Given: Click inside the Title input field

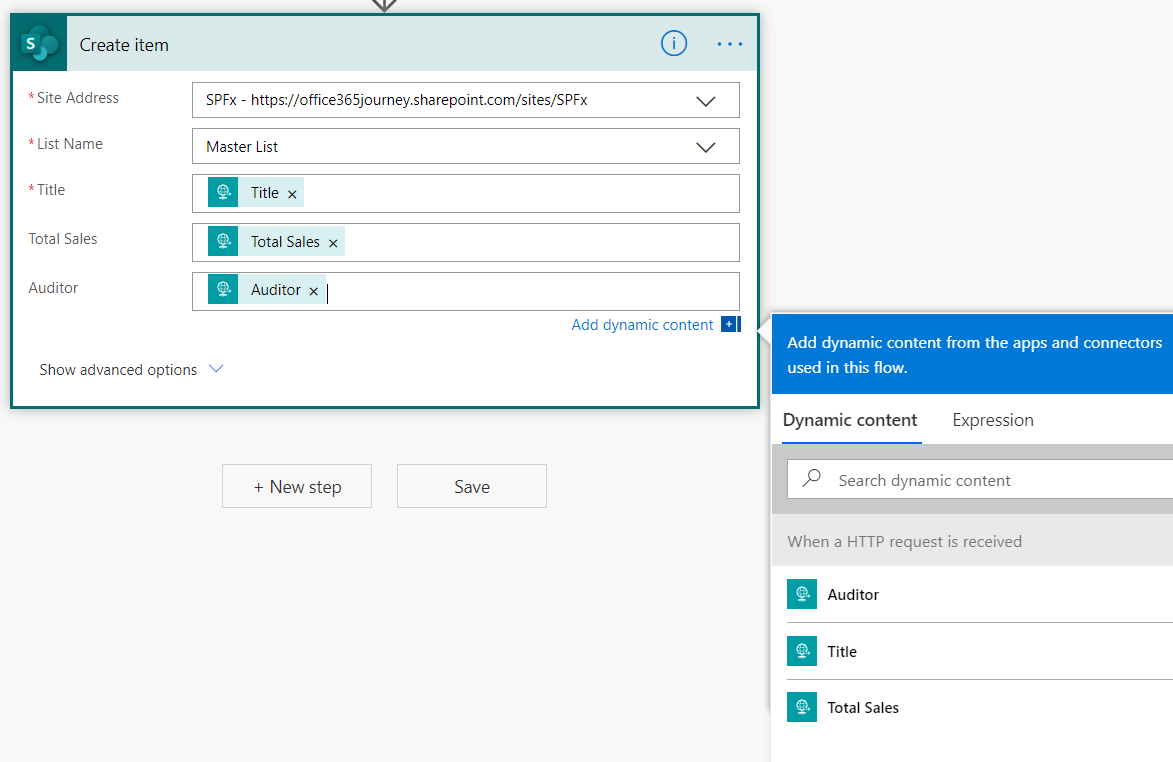Looking at the screenshot, I should (466, 194).
